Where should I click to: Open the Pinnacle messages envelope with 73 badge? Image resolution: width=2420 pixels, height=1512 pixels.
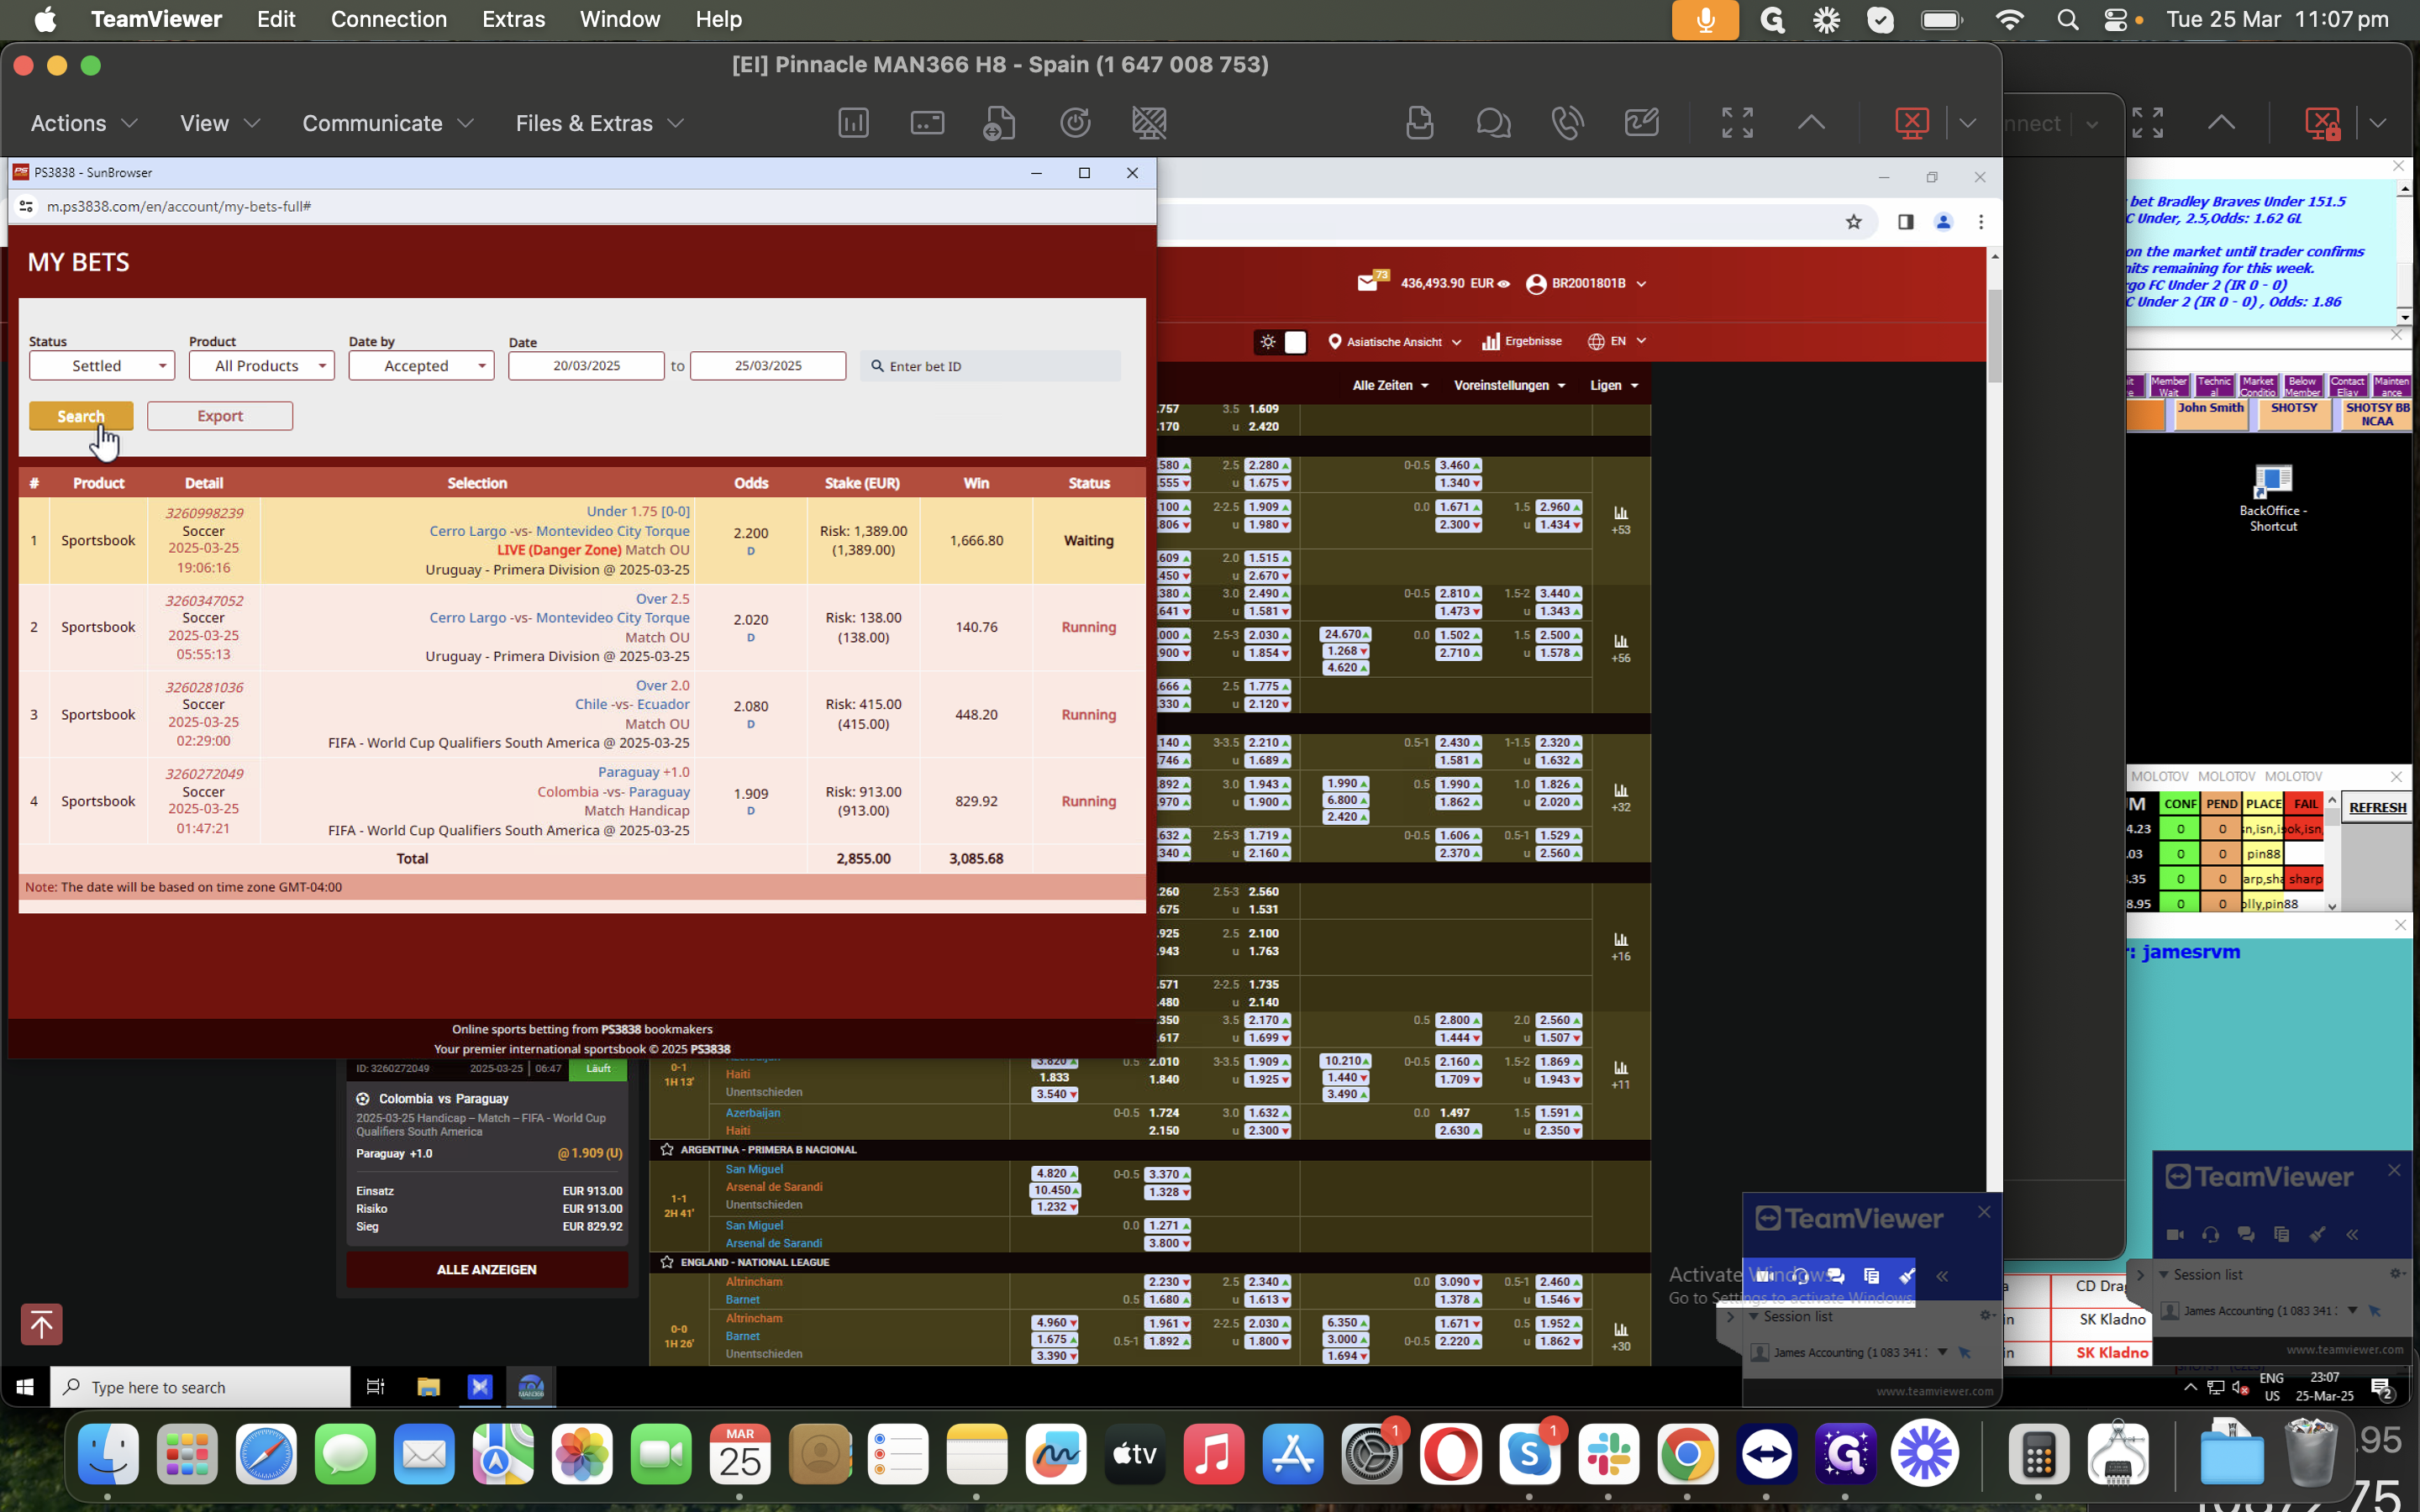tap(1369, 283)
